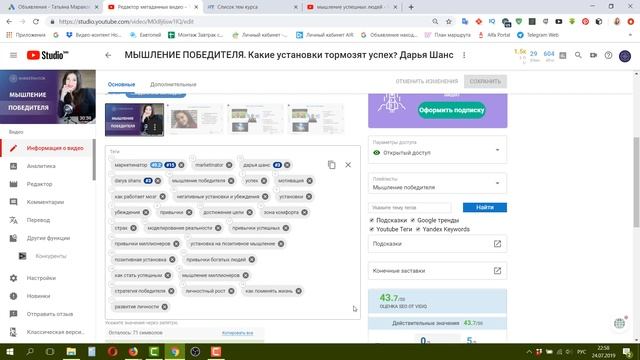Click the Оформить подписку button
Screen dimensions: 640x360
click(x=451, y=110)
